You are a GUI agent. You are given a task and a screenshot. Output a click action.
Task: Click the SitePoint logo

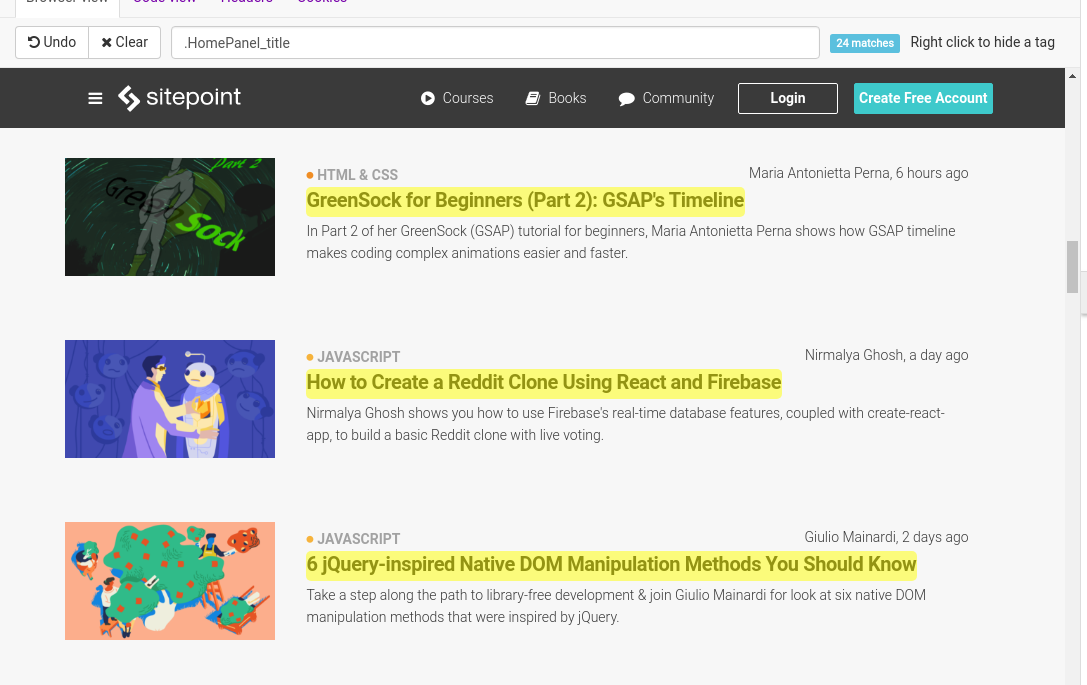(180, 98)
